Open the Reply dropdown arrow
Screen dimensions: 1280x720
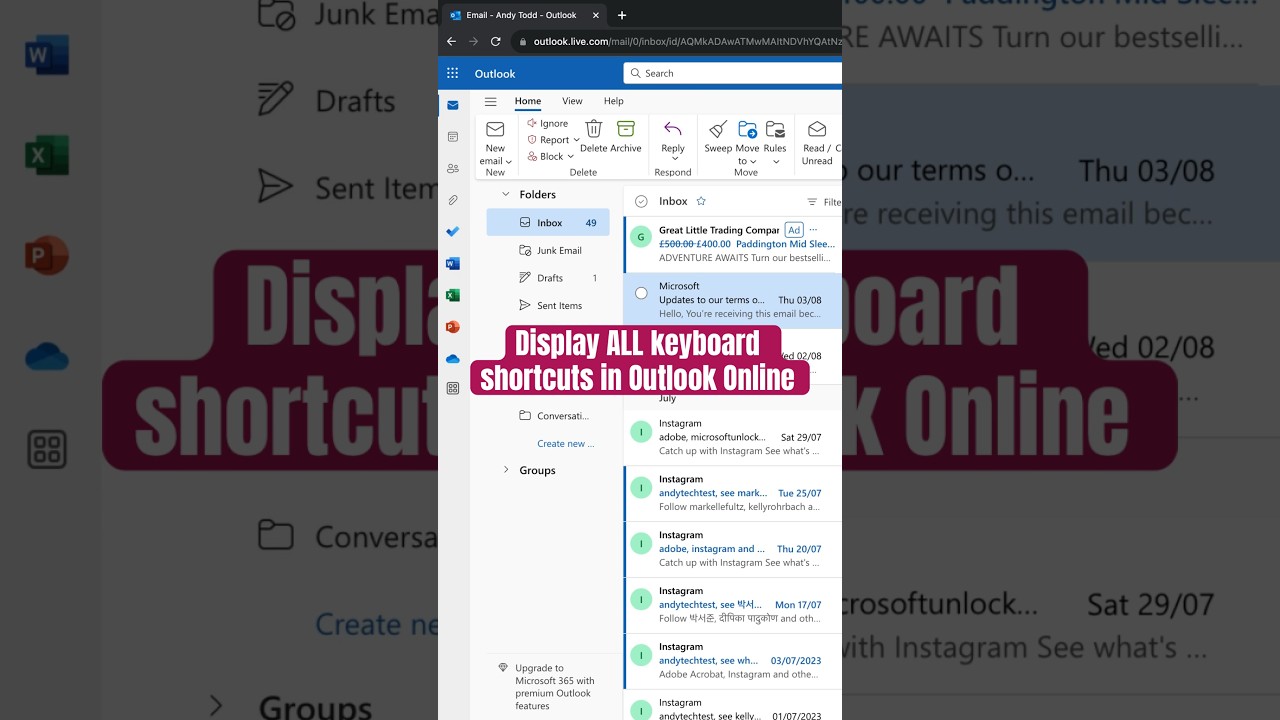tap(673, 160)
